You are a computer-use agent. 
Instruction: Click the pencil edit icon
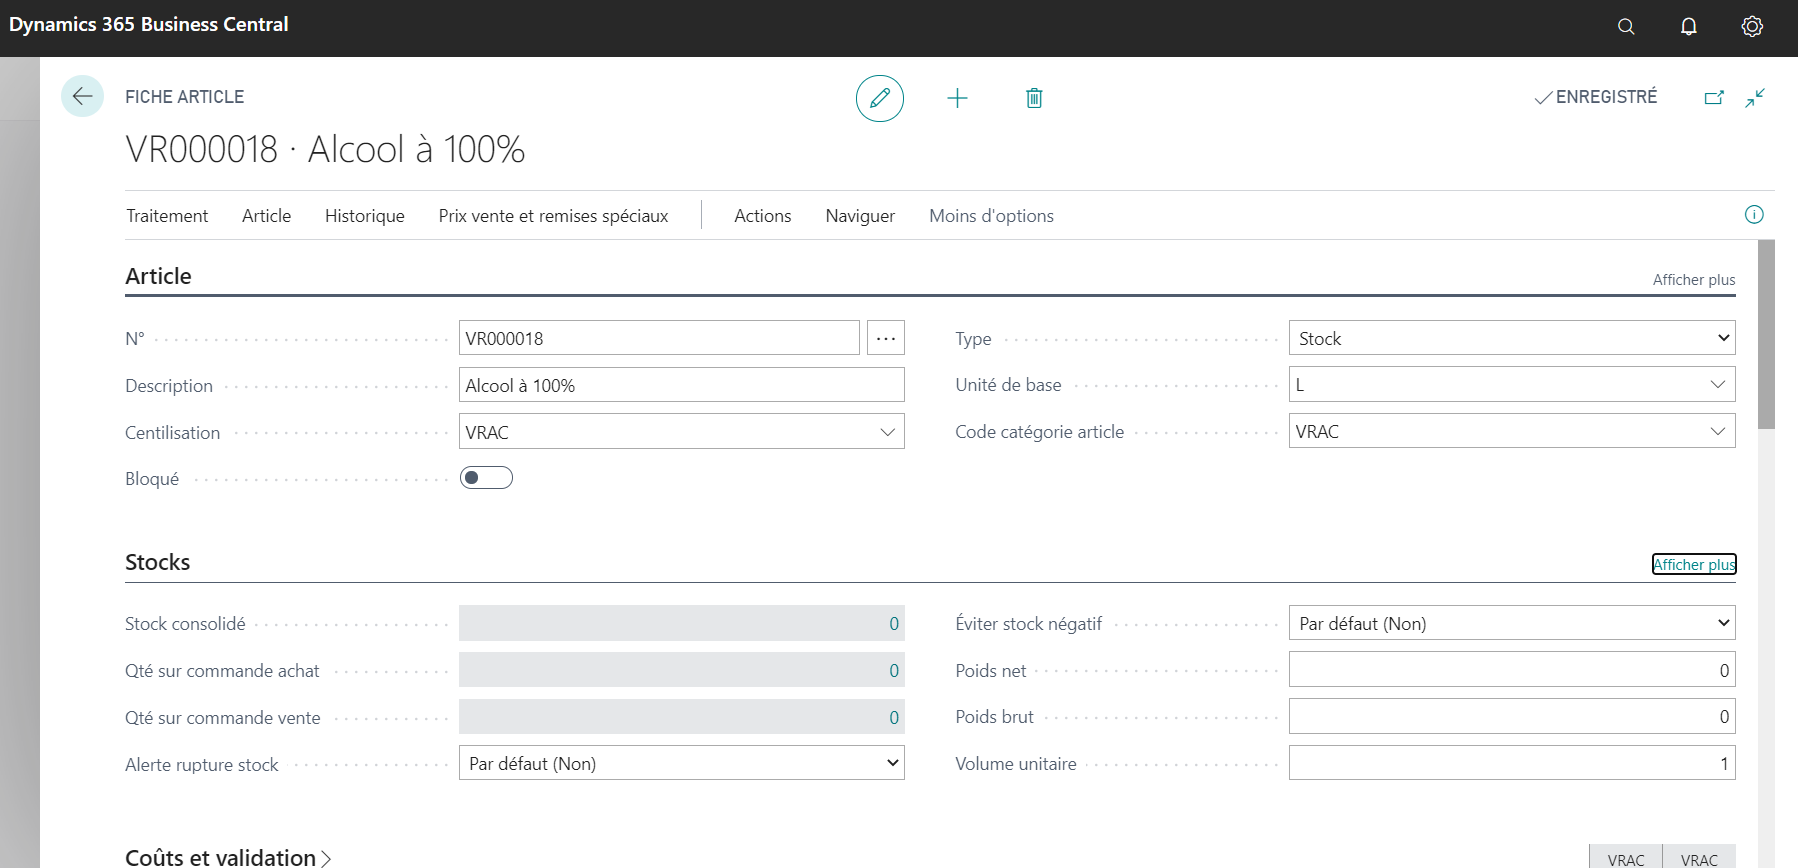click(880, 98)
